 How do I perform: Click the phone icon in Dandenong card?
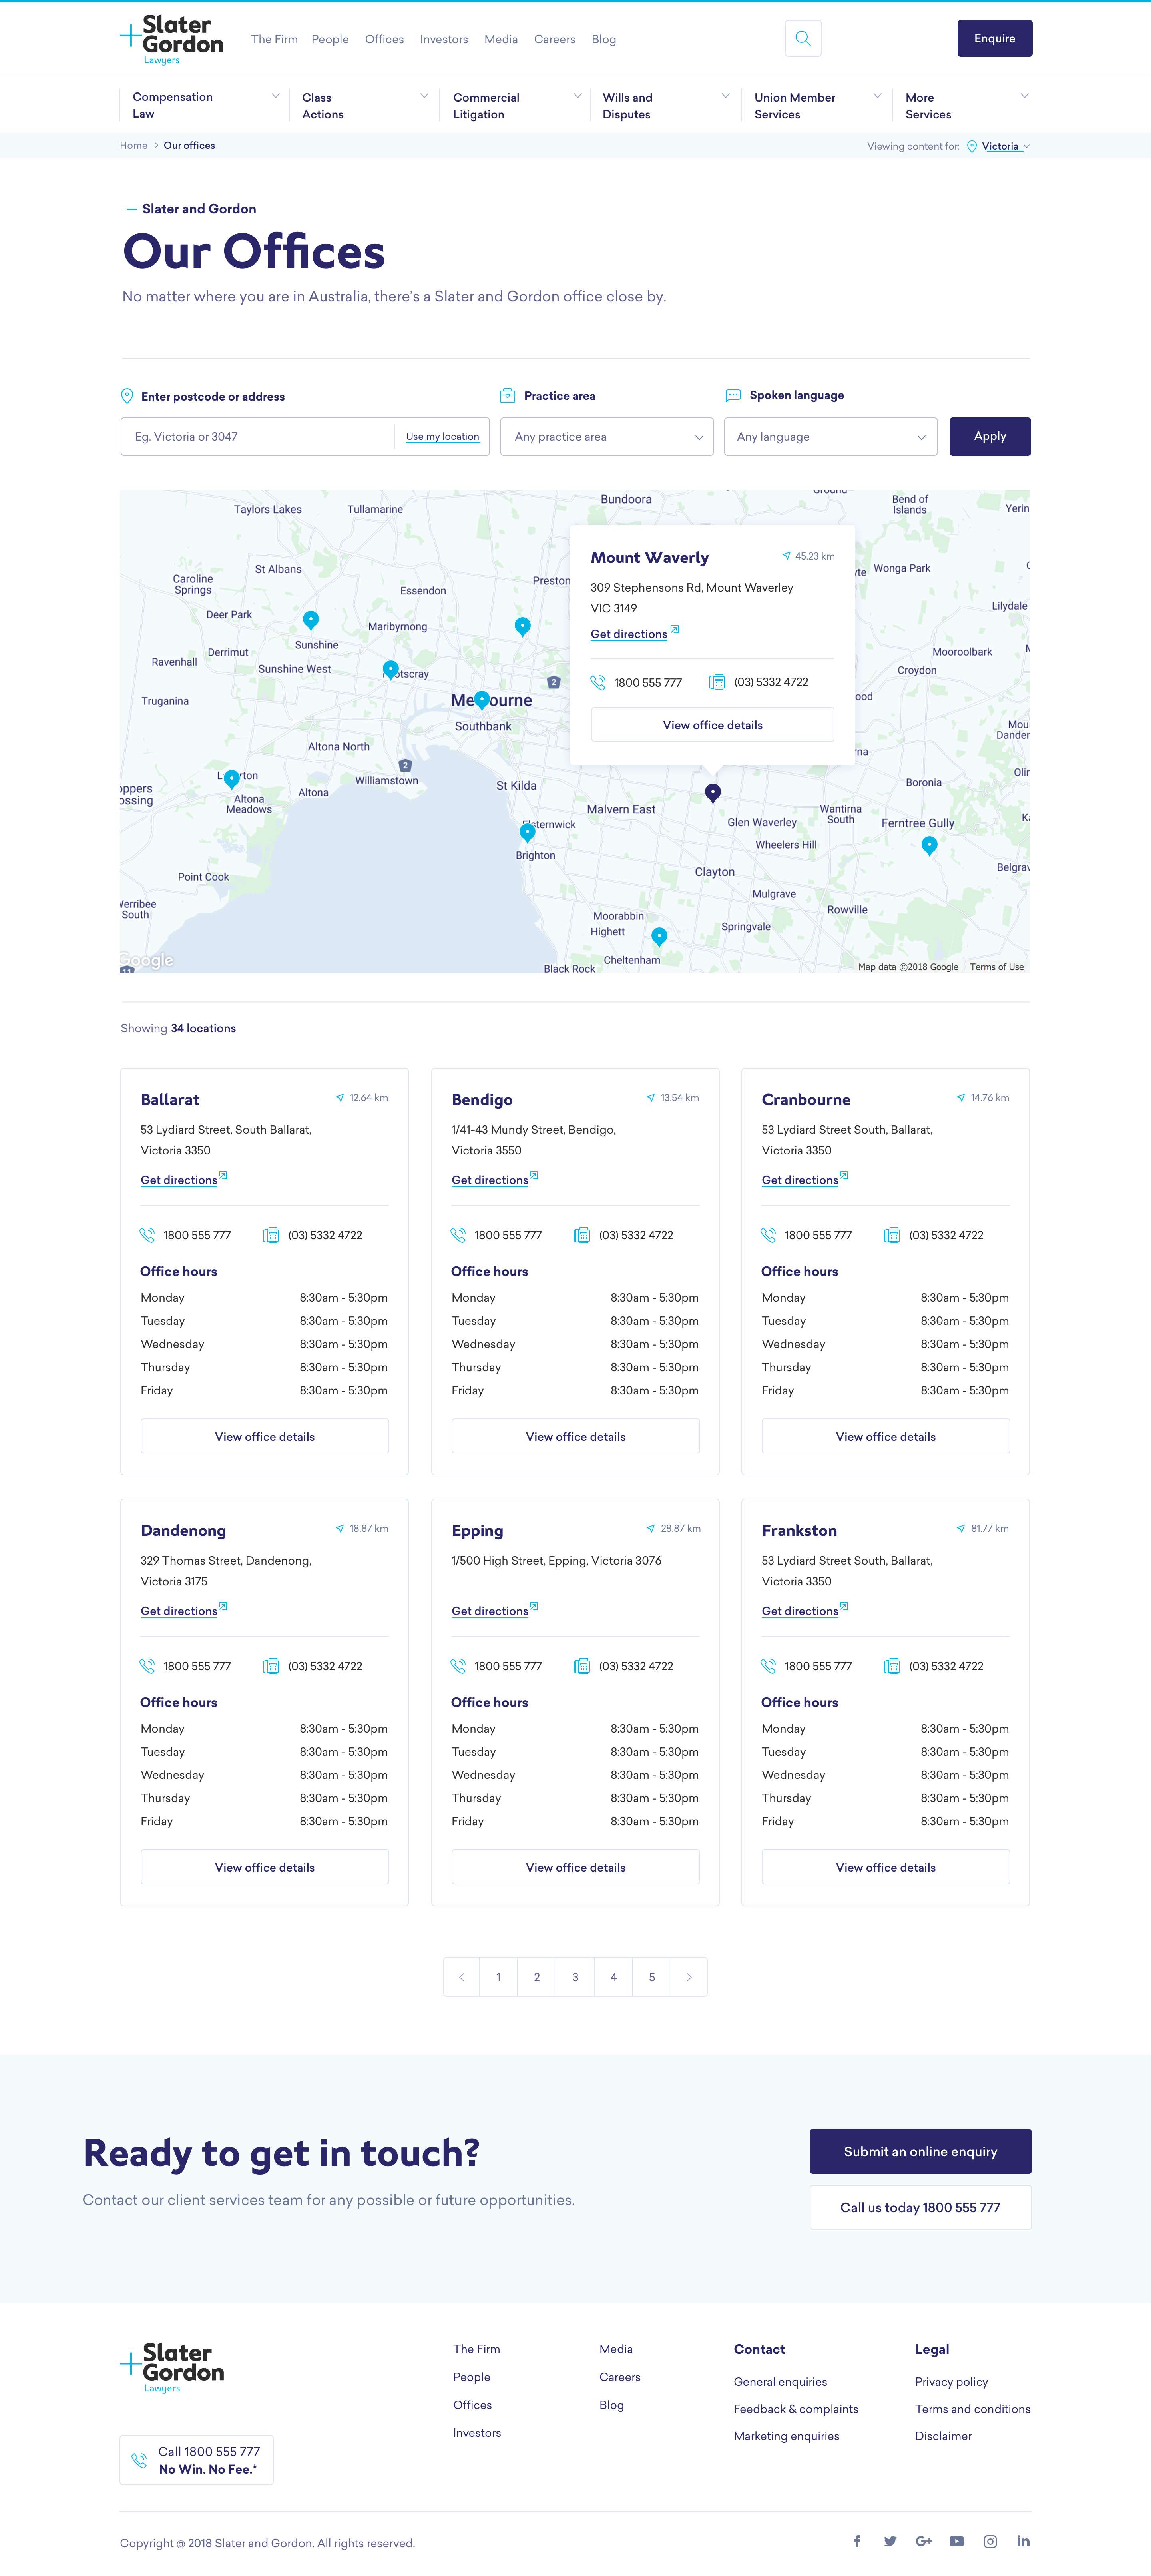click(147, 1666)
